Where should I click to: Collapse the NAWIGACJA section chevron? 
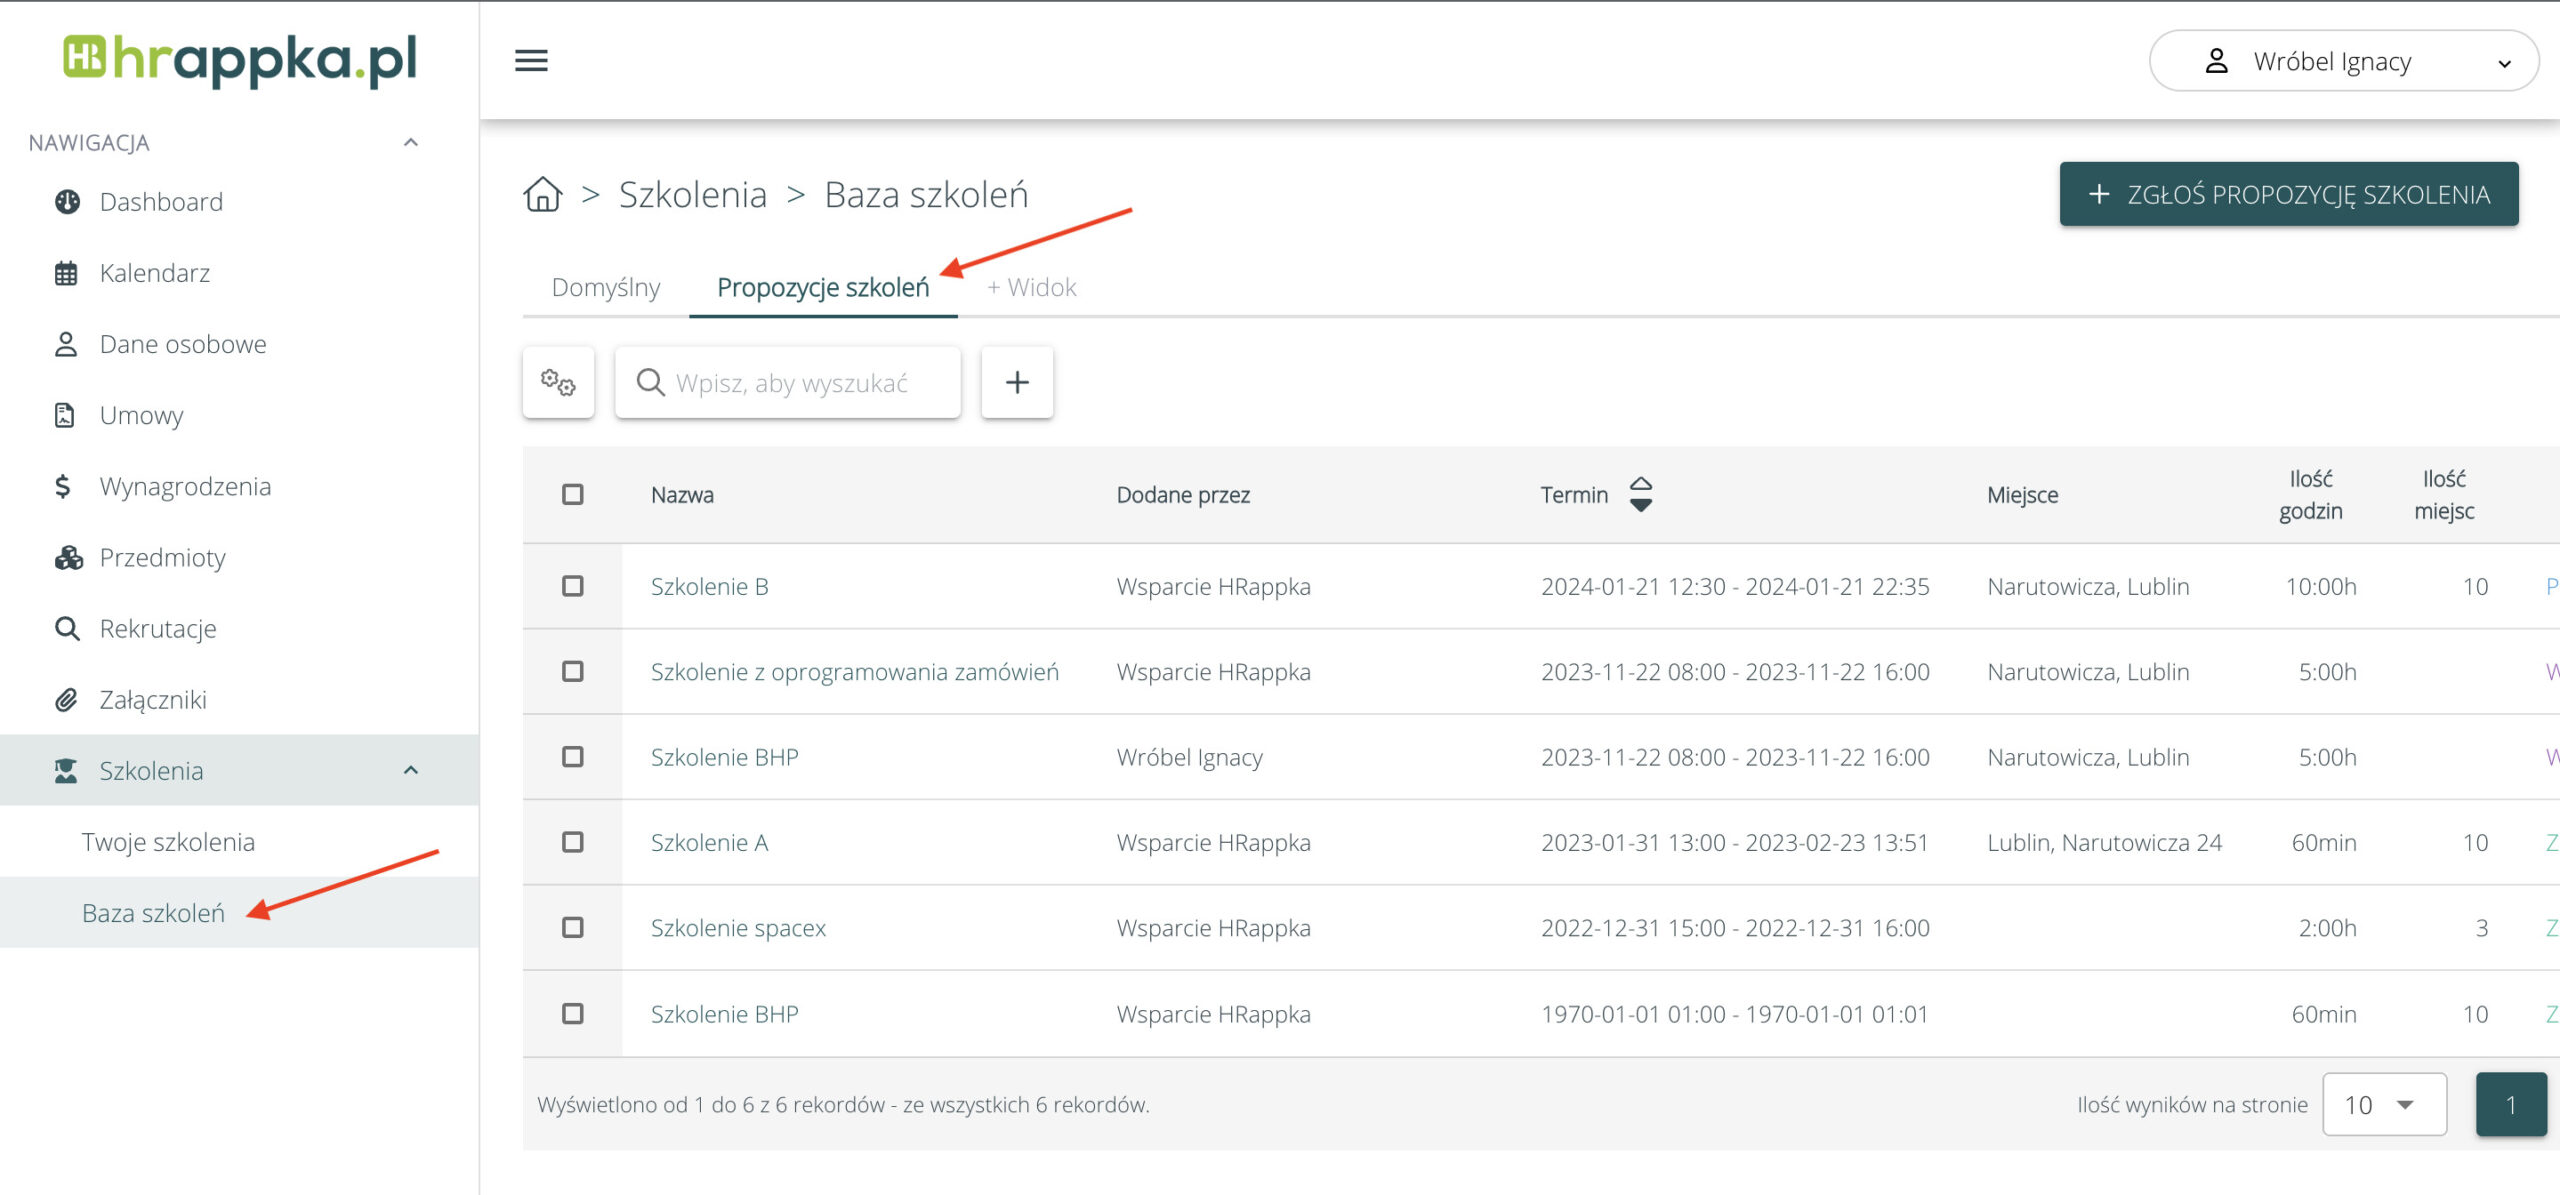(410, 142)
